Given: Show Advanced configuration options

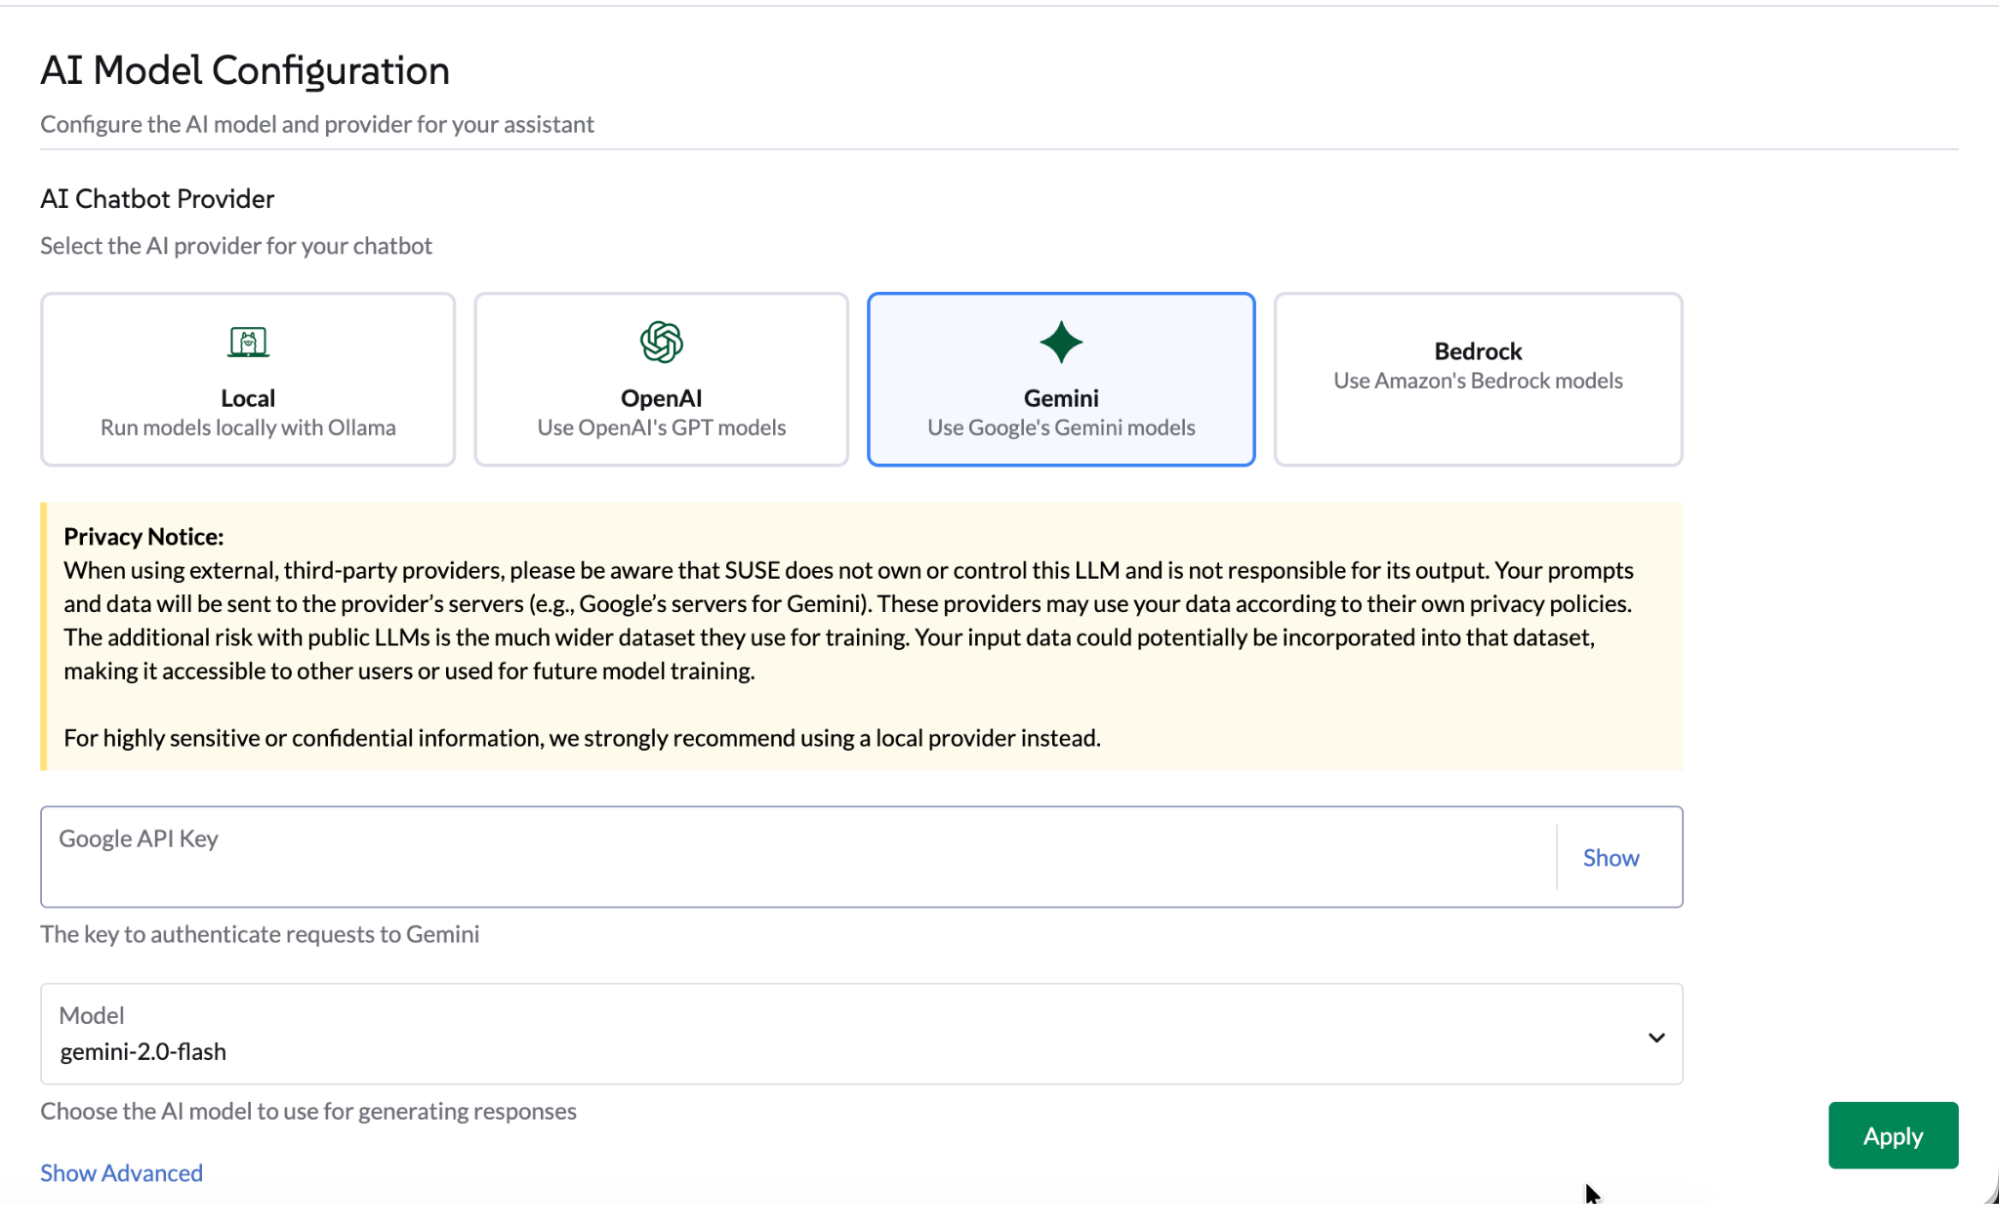Looking at the screenshot, I should (x=120, y=1172).
